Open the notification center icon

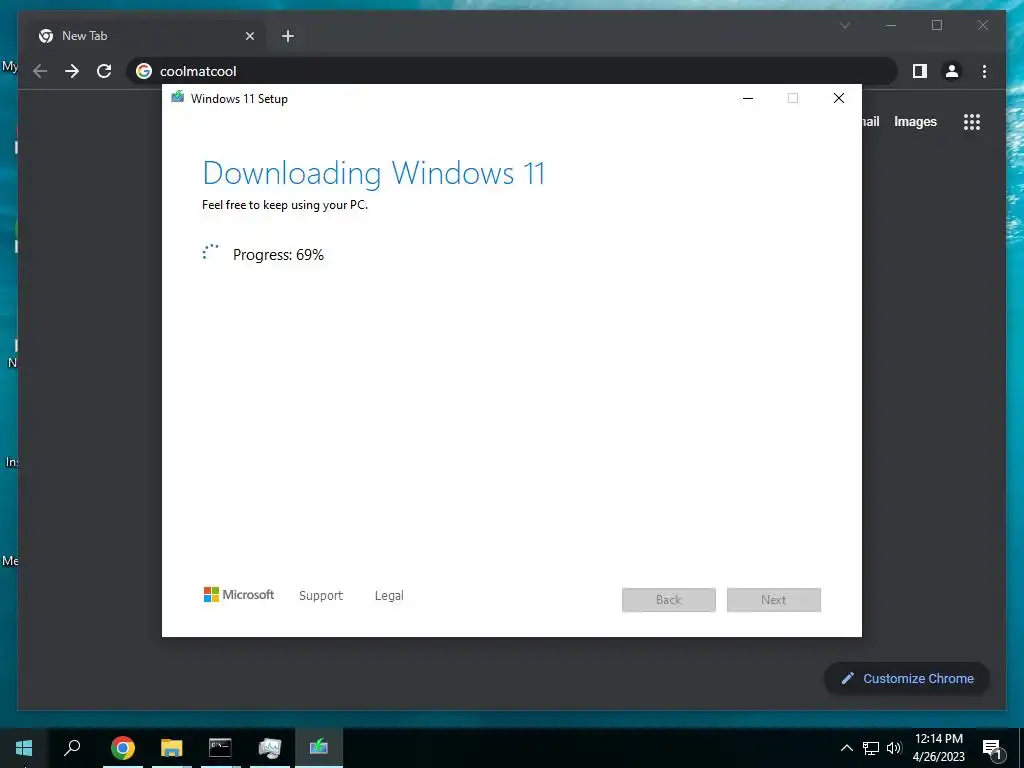click(x=992, y=749)
